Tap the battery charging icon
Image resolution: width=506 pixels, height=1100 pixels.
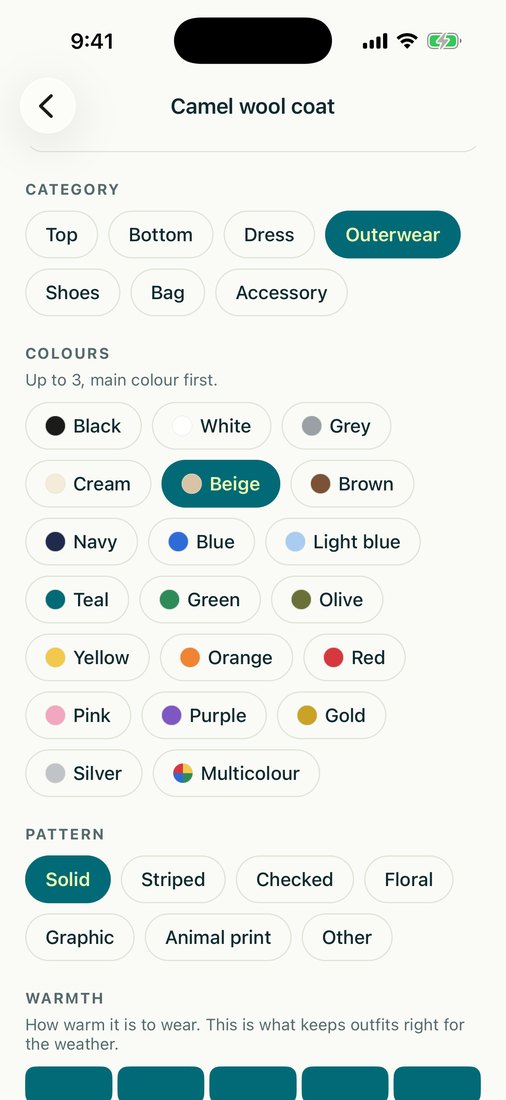tap(443, 41)
